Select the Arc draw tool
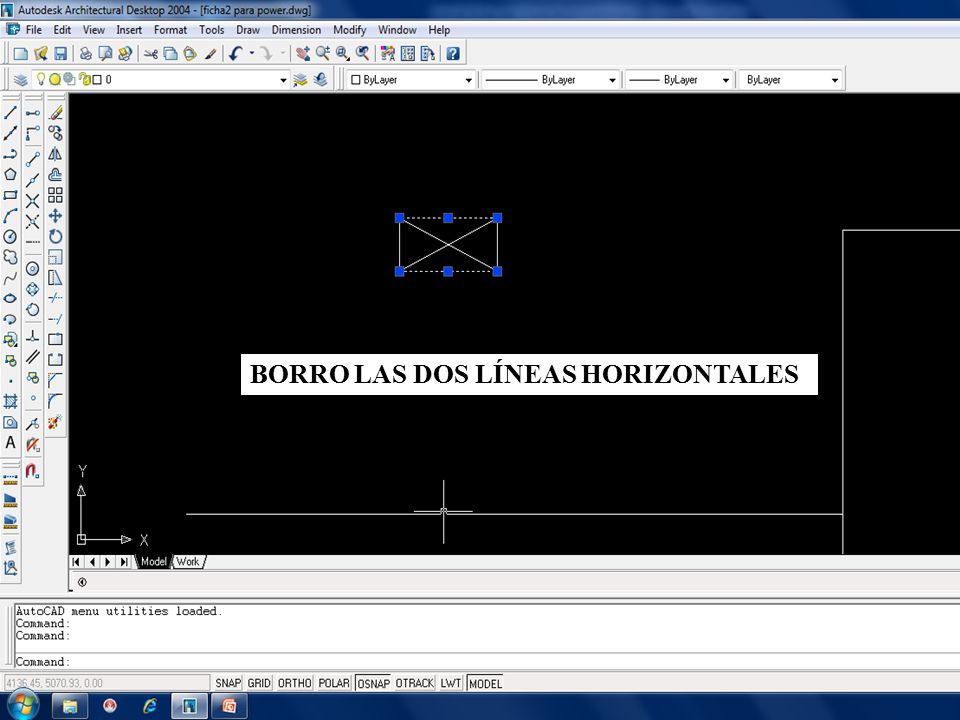This screenshot has width=960, height=720. [10, 216]
